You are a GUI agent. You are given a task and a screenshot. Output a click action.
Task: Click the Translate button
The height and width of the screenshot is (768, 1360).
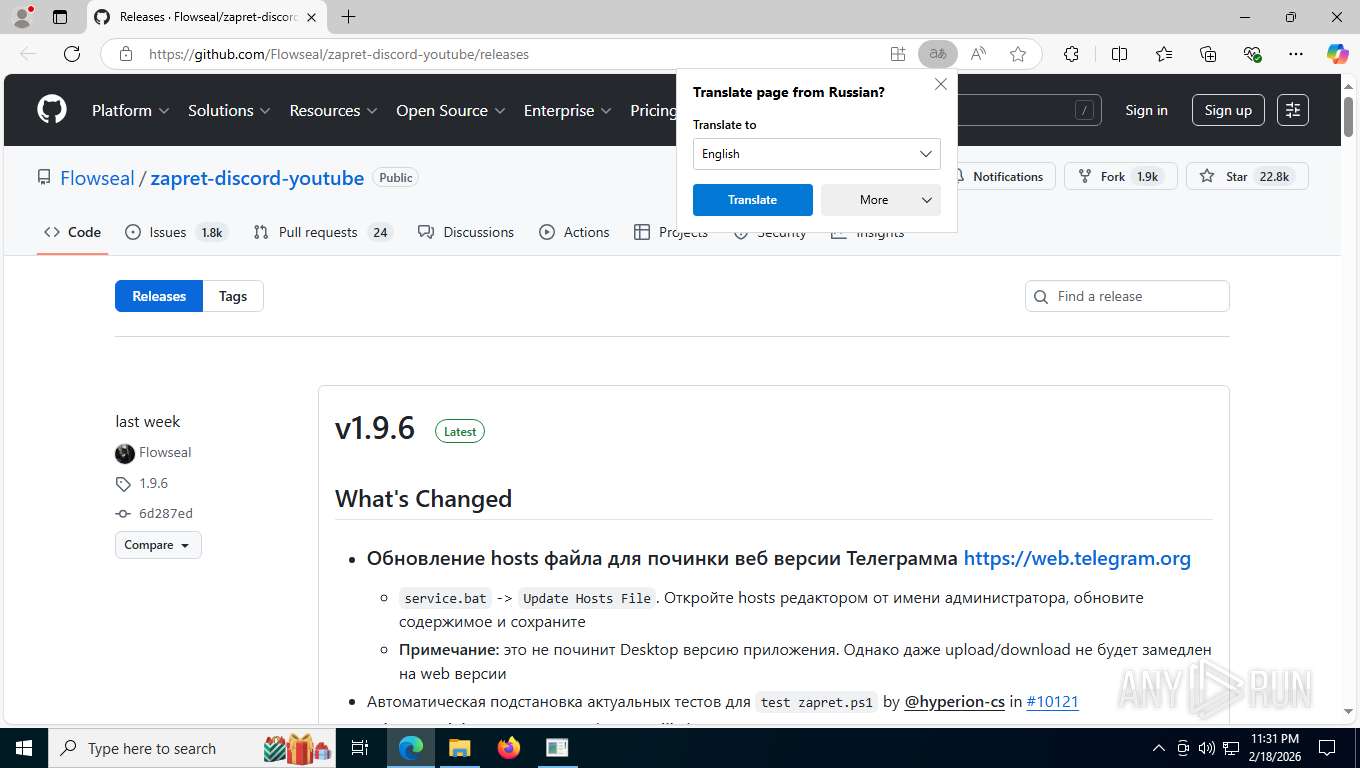[753, 200]
